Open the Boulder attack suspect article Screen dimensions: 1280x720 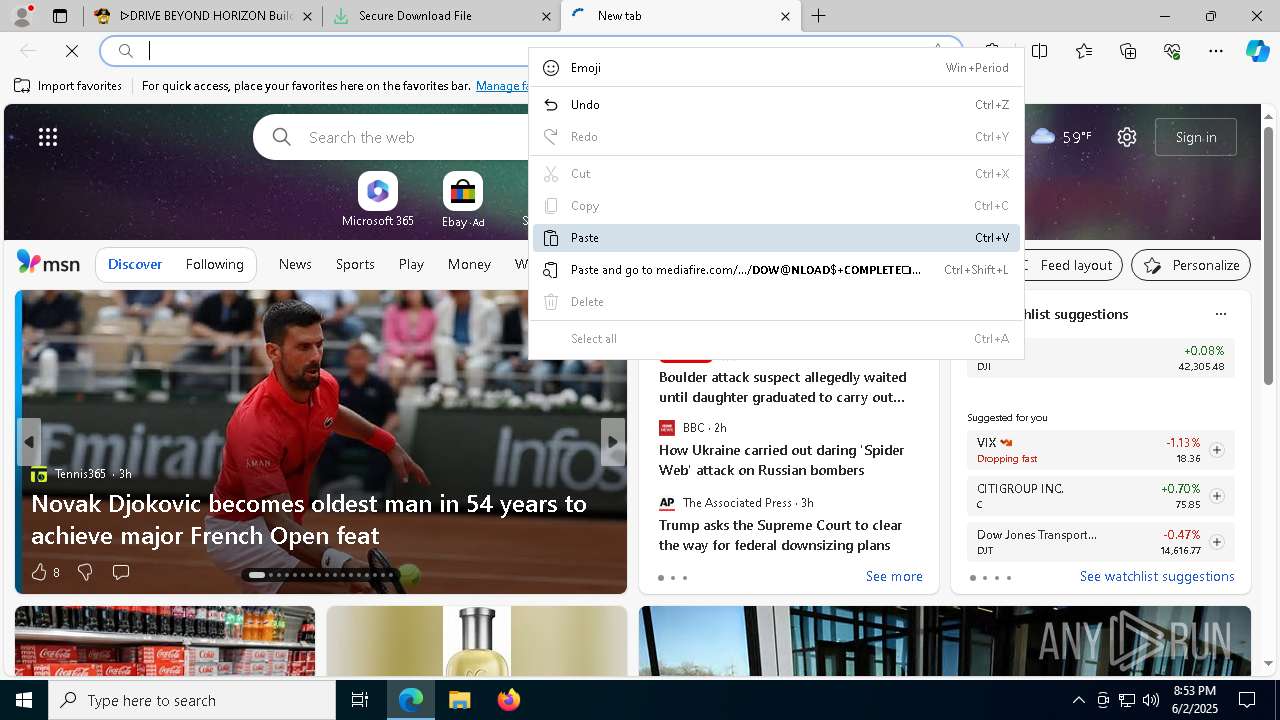click(x=782, y=387)
